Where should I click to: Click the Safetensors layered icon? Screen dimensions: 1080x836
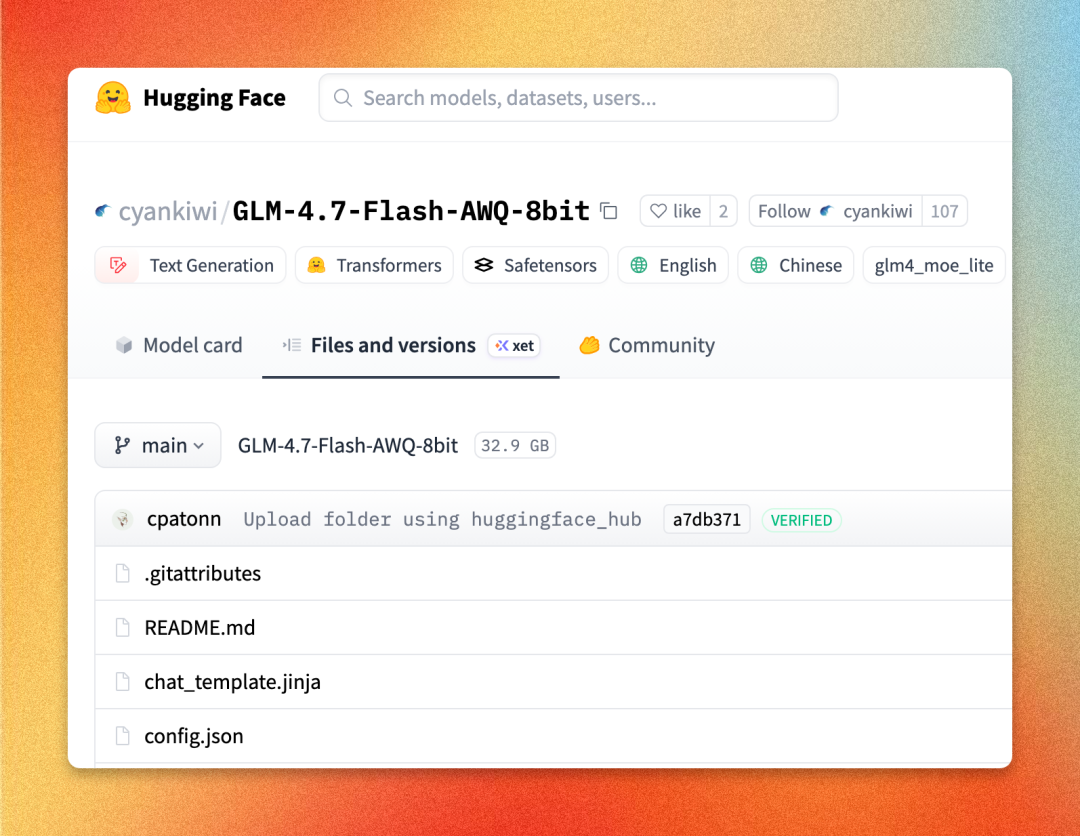pos(484,265)
